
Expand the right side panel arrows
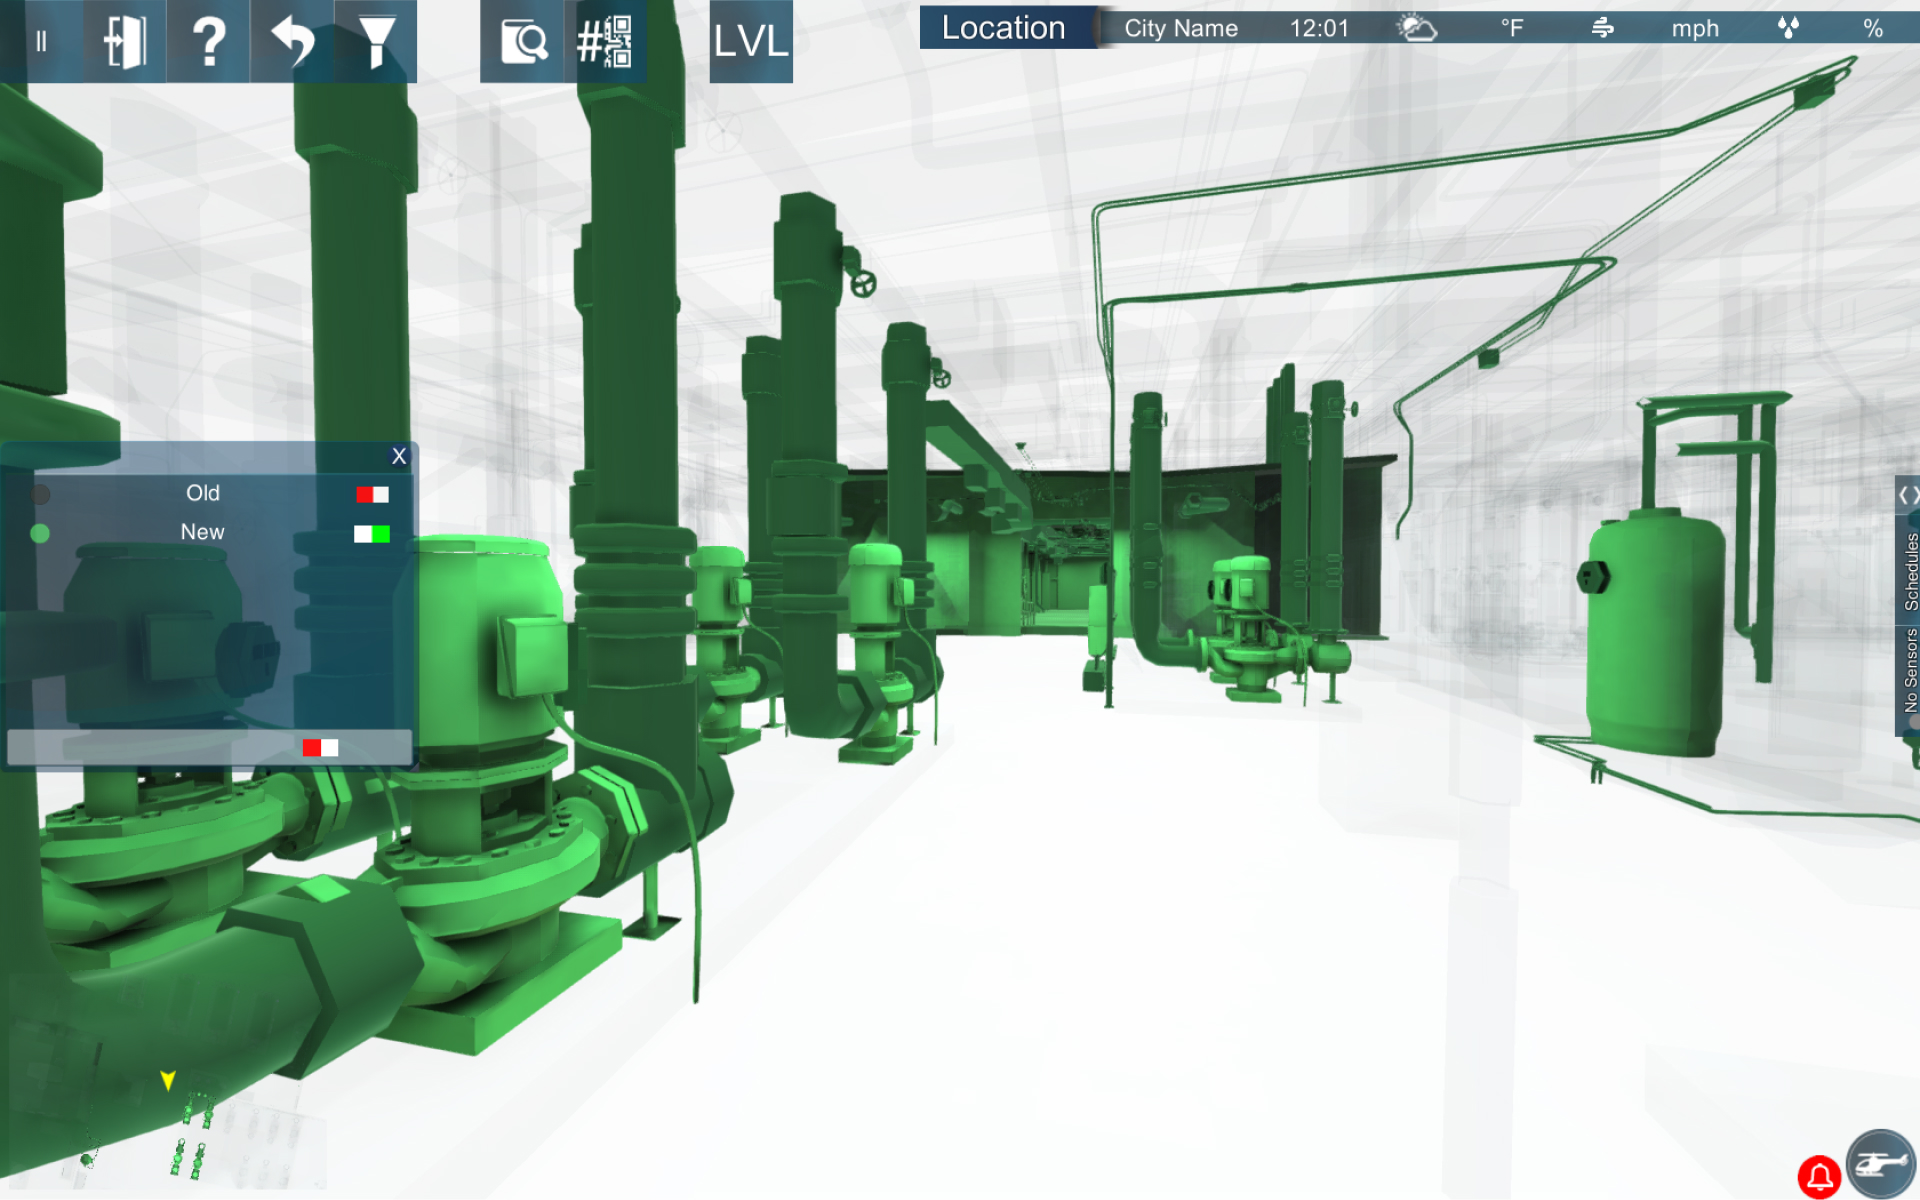[x=1907, y=494]
